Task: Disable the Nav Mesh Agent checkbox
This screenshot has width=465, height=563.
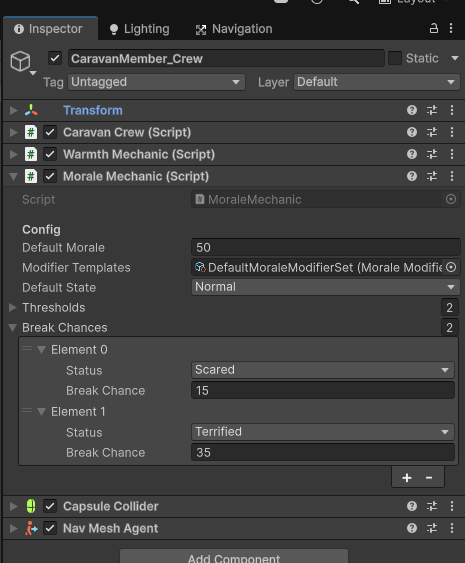Action: (50, 528)
